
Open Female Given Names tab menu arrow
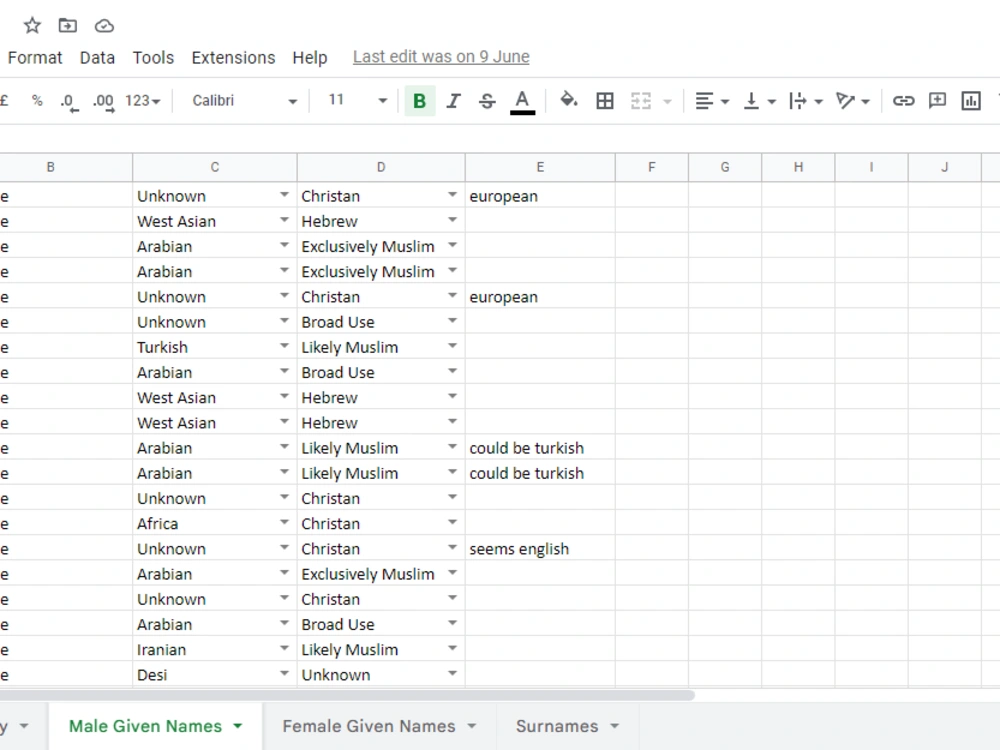point(472,726)
